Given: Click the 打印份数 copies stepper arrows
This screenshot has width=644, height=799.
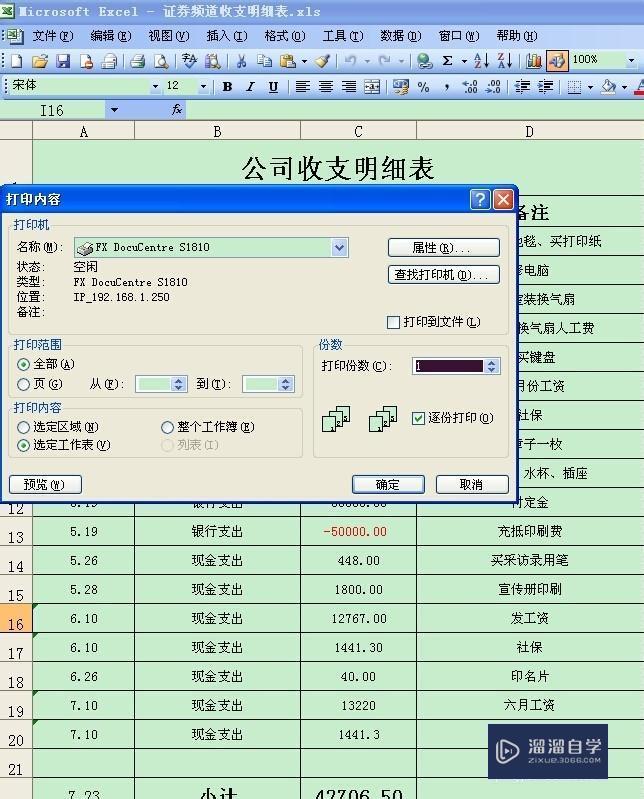Looking at the screenshot, I should 492,366.
